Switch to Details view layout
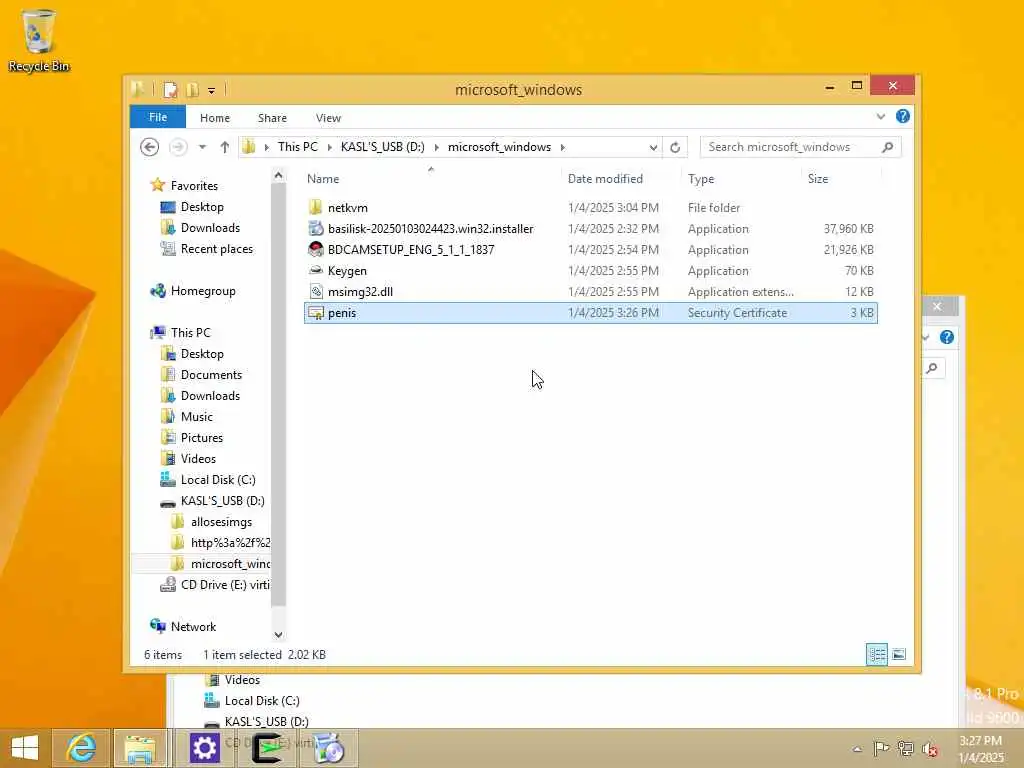The height and width of the screenshot is (768, 1024). (x=876, y=654)
